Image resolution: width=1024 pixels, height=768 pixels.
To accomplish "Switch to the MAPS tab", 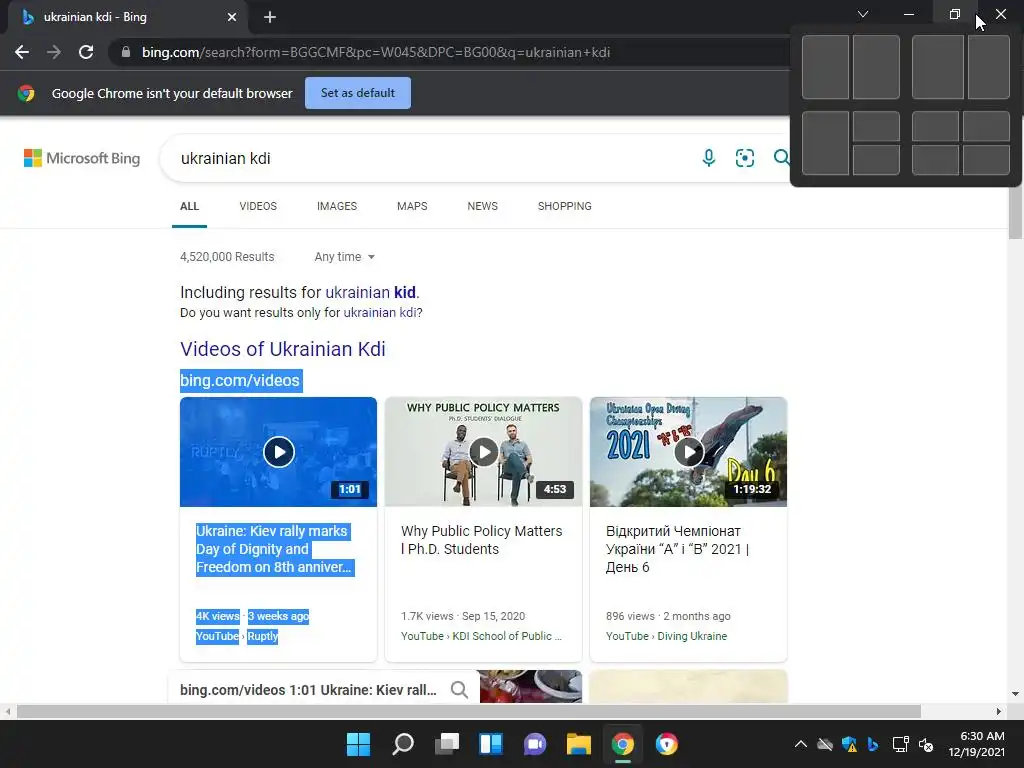I will pyautogui.click(x=412, y=206).
